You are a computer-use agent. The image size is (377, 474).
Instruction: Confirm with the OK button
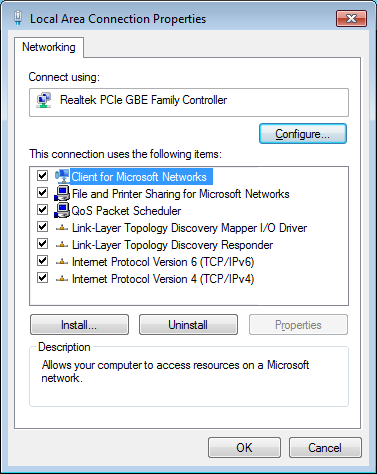point(244,448)
